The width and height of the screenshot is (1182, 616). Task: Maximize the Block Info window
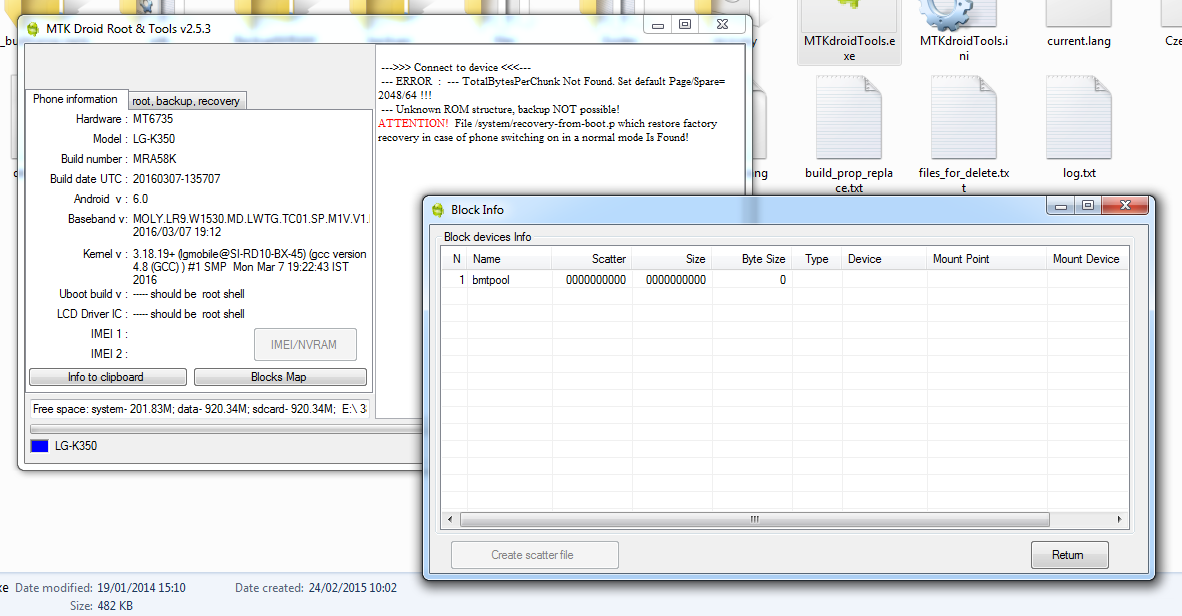tap(1087, 206)
